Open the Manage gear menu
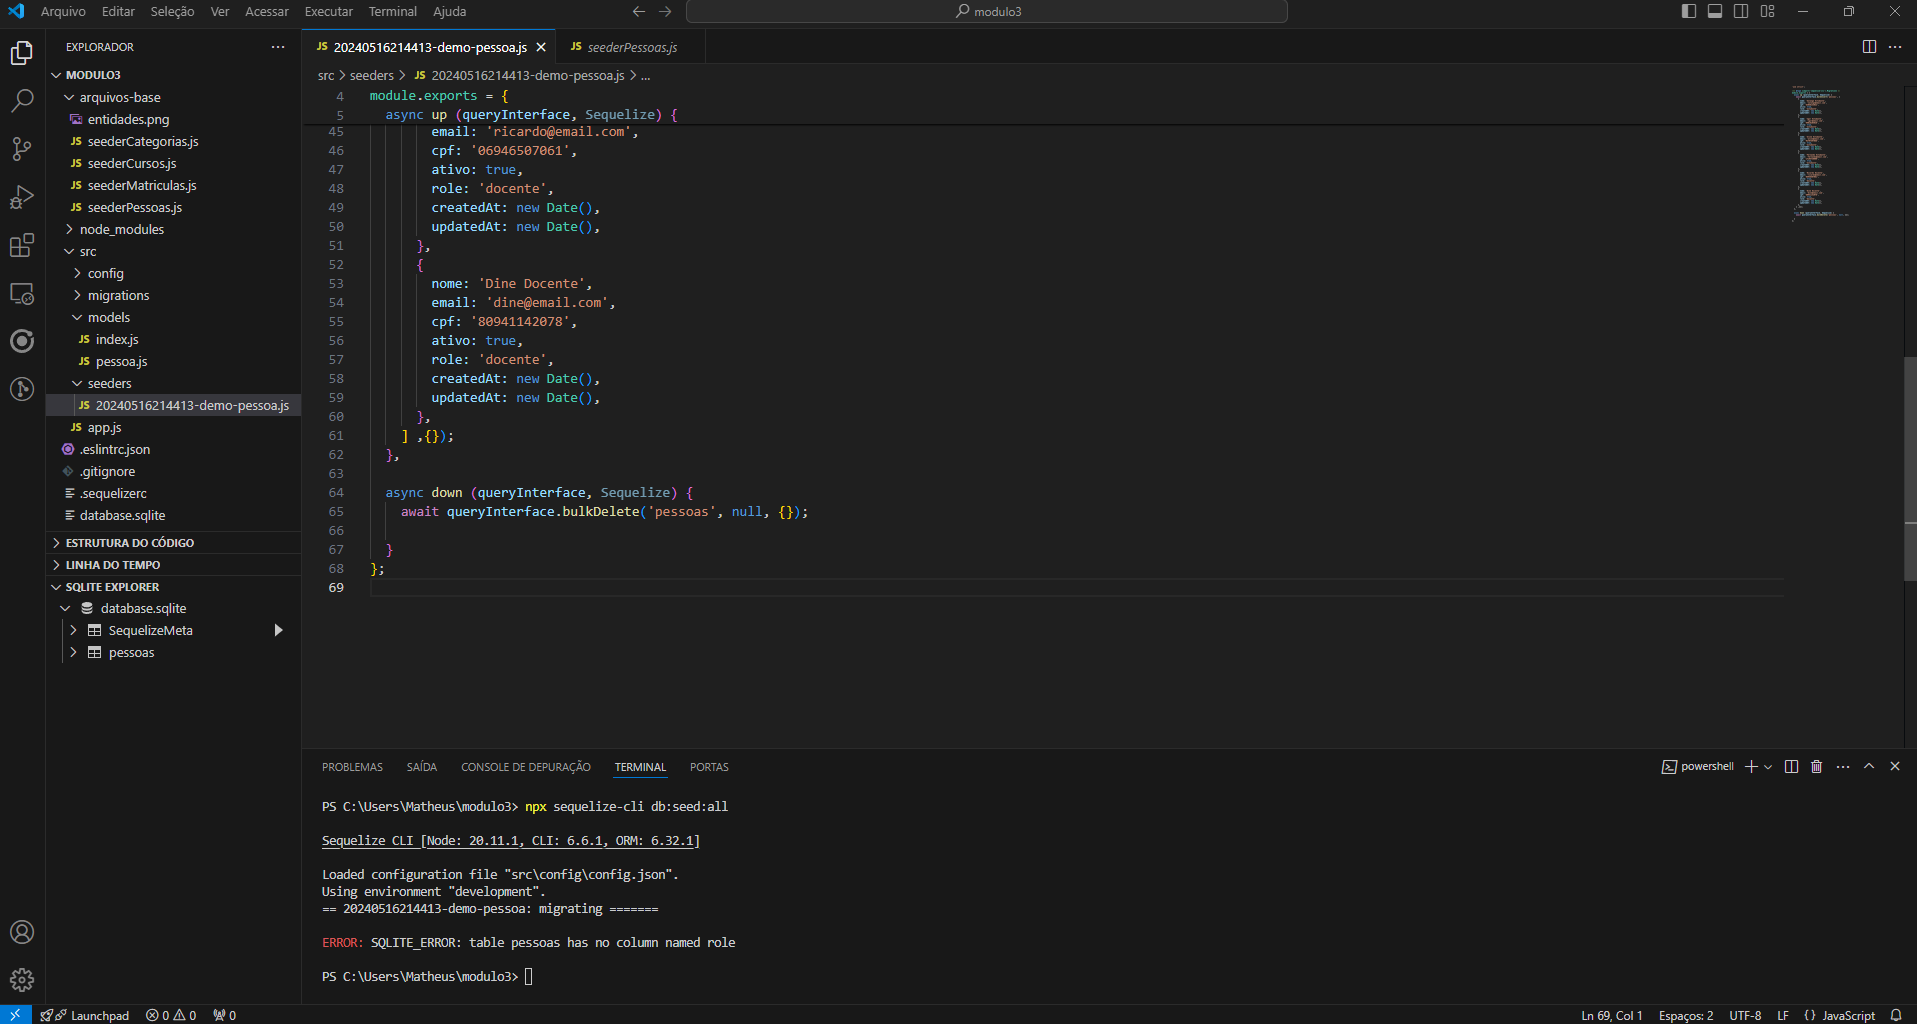The image size is (1917, 1024). point(22,980)
